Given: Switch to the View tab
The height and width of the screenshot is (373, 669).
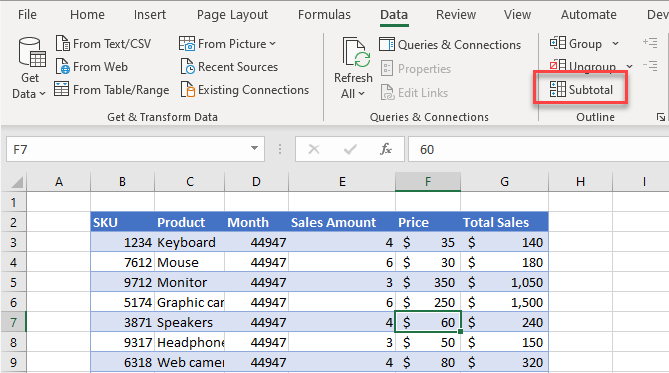Looking at the screenshot, I should (517, 15).
